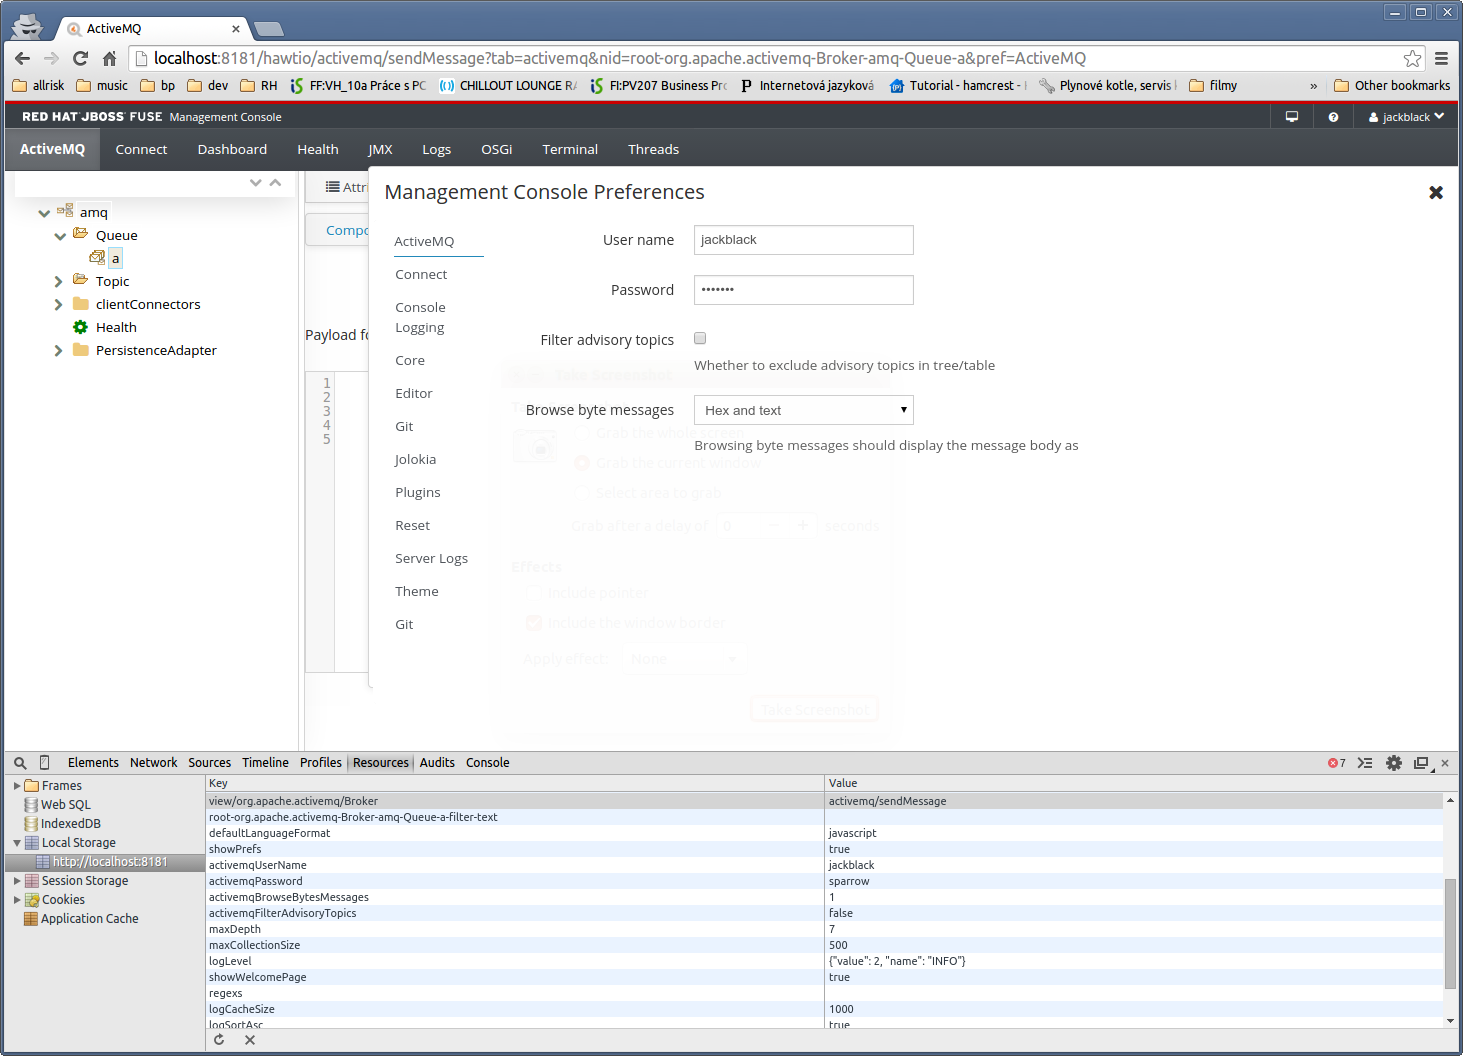The width and height of the screenshot is (1463, 1056).
Task: Go to the JMX tab
Action: [380, 149]
